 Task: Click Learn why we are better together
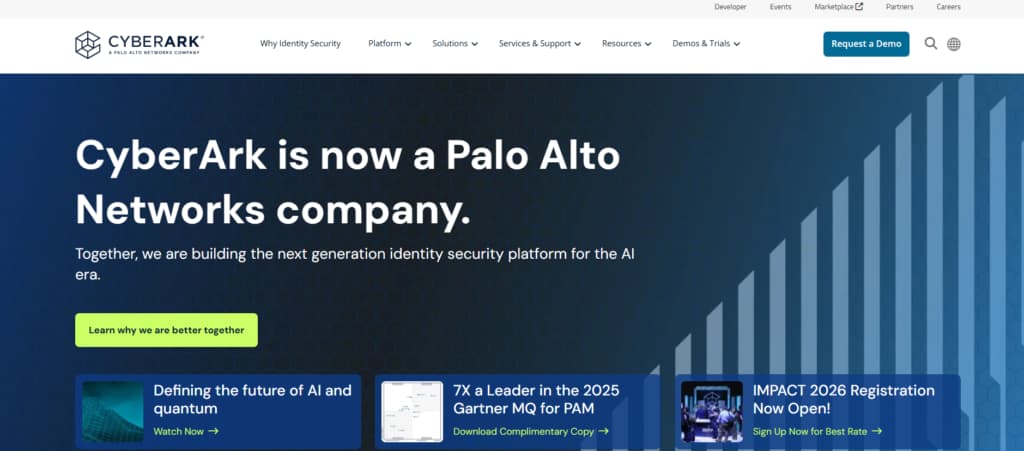167,330
